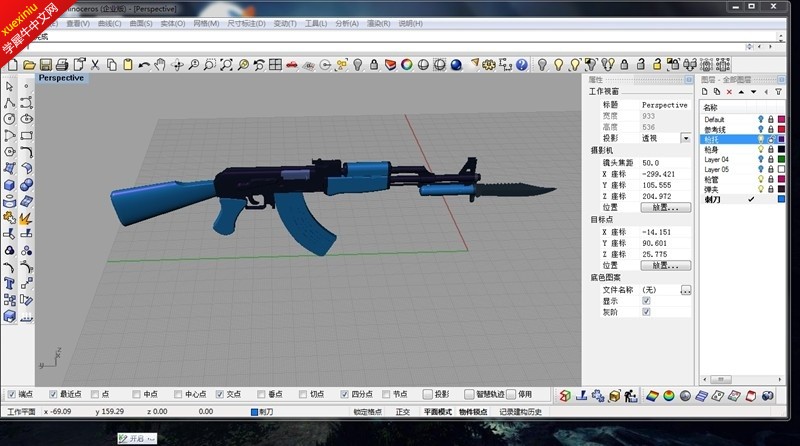Open Options with the gear icon

pos(489,65)
